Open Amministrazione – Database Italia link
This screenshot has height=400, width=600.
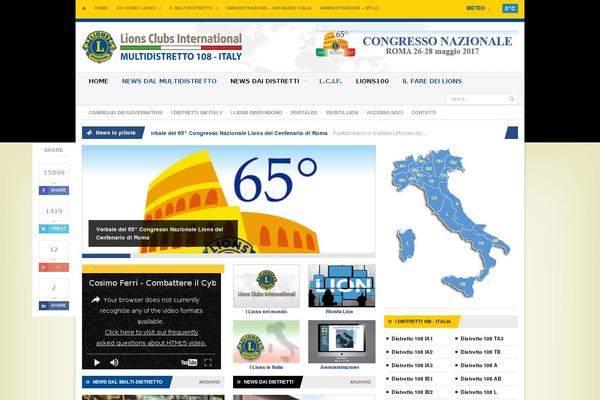coord(269,8)
